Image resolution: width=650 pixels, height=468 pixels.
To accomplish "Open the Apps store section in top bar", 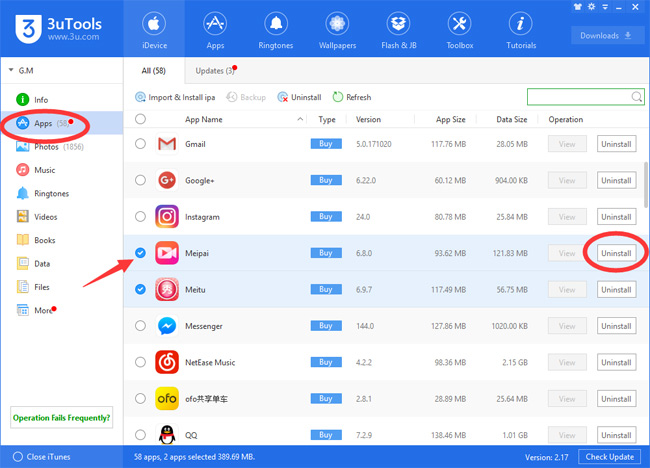I will pos(215,30).
